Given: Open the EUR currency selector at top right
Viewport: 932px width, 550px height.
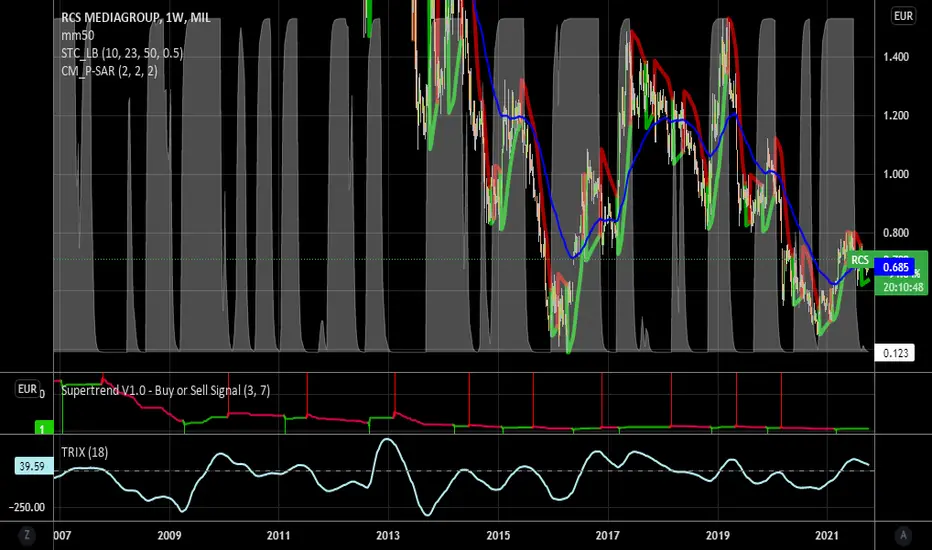Looking at the screenshot, I should (903, 16).
